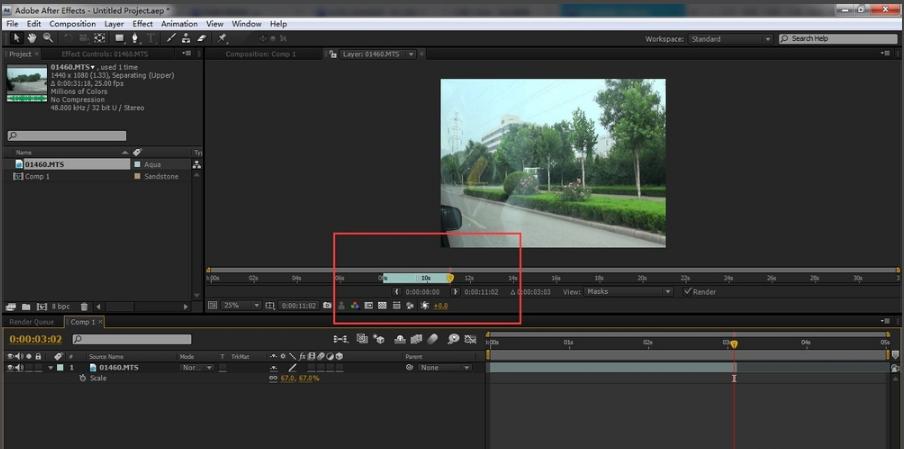Click 8 bpc color depth button

(60, 307)
